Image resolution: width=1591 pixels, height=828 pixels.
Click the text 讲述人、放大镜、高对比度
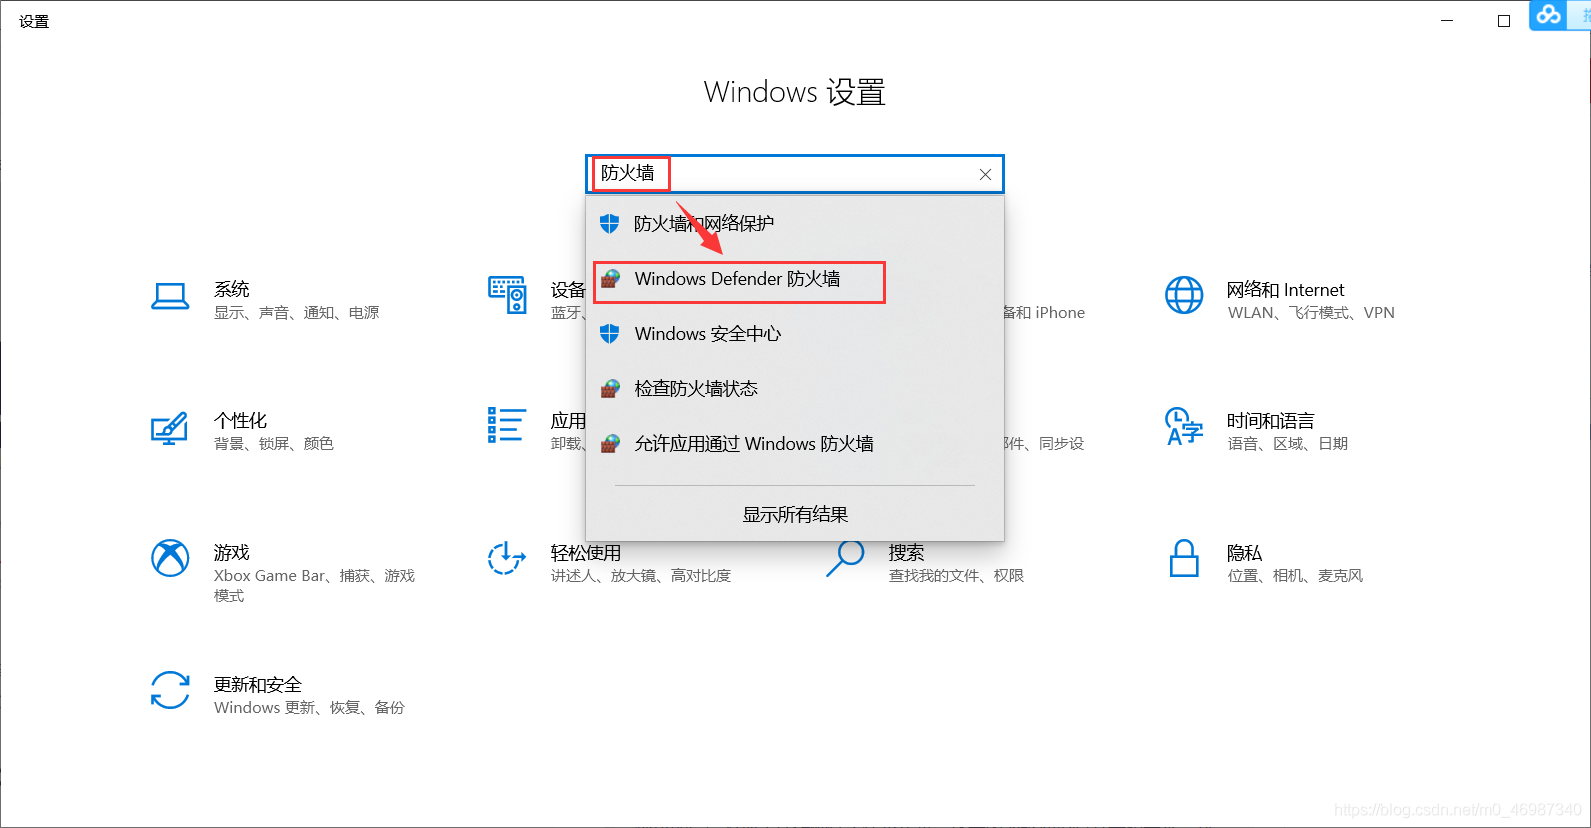click(x=640, y=576)
